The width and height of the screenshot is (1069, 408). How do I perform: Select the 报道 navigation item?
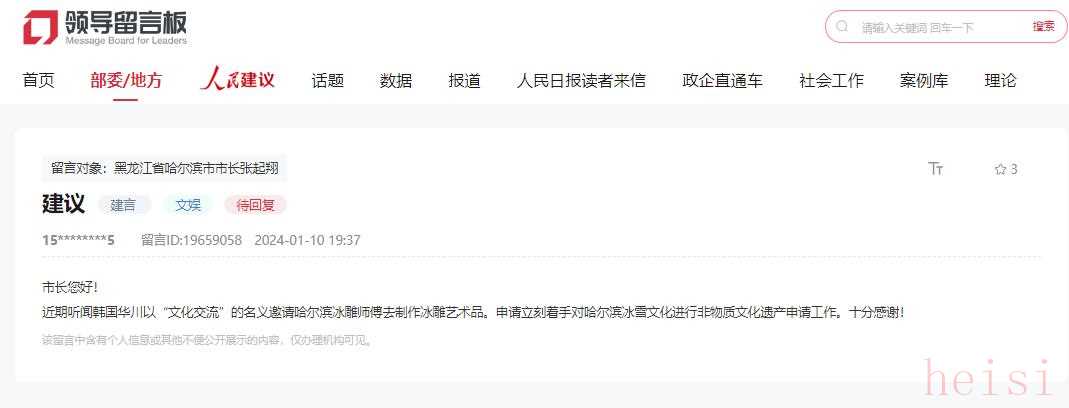tap(464, 81)
